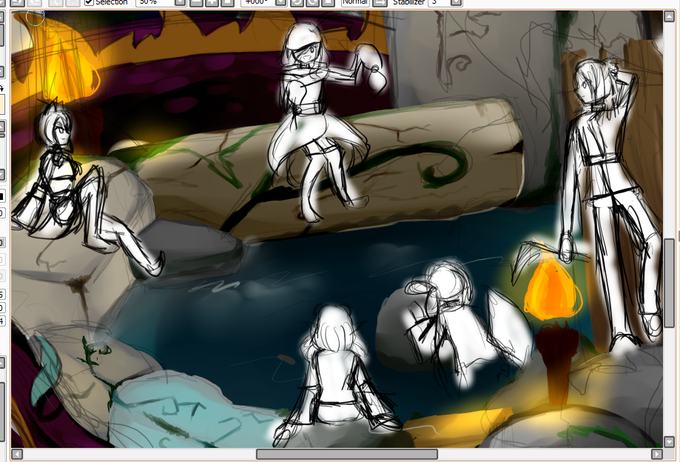Click the horizontal scrollbar left arrow
Viewport: 680px width, 462px height.
coord(17,454)
